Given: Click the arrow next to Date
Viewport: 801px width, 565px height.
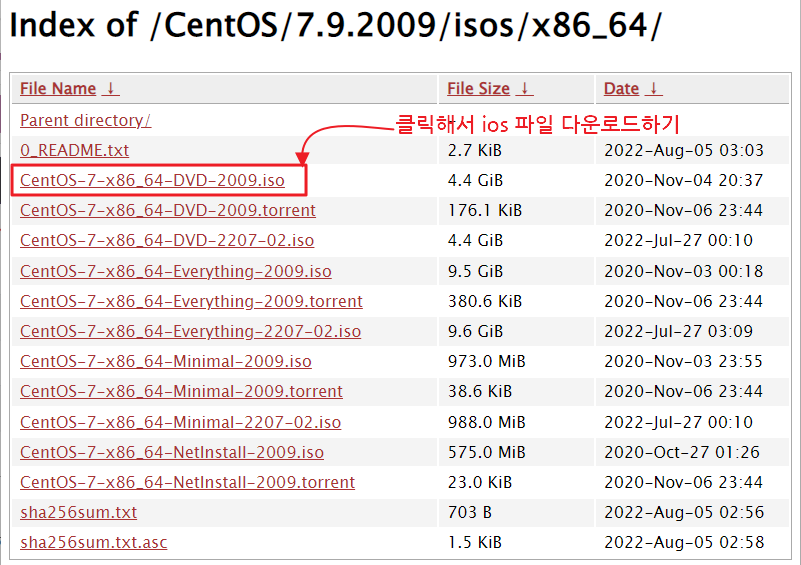Looking at the screenshot, I should click(x=653, y=88).
